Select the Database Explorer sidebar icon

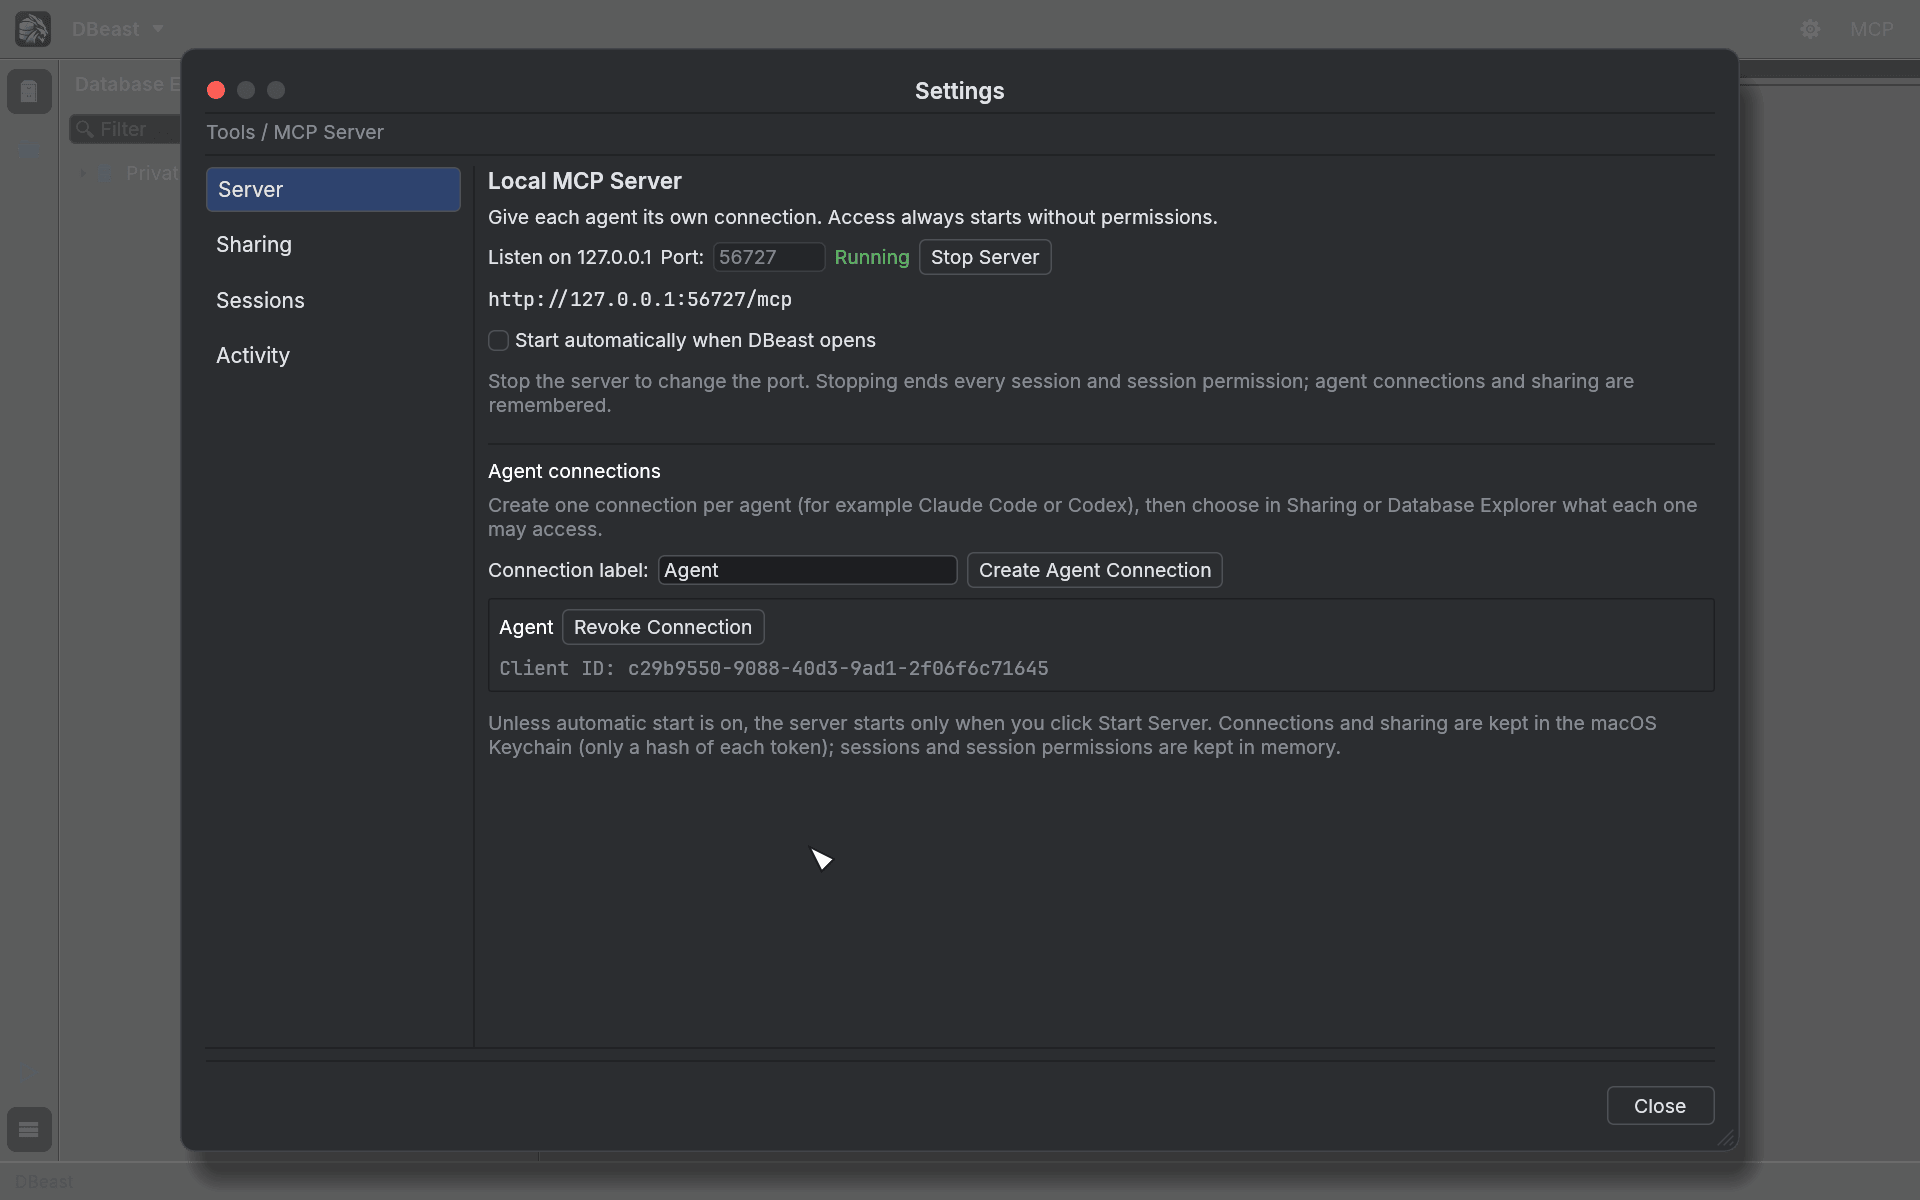coord(29,91)
